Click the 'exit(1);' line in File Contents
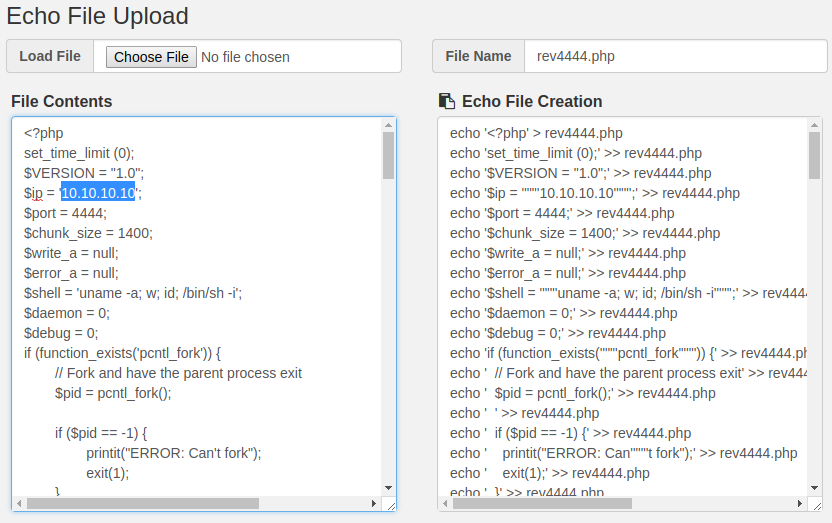The image size is (832, 523). pos(108,473)
